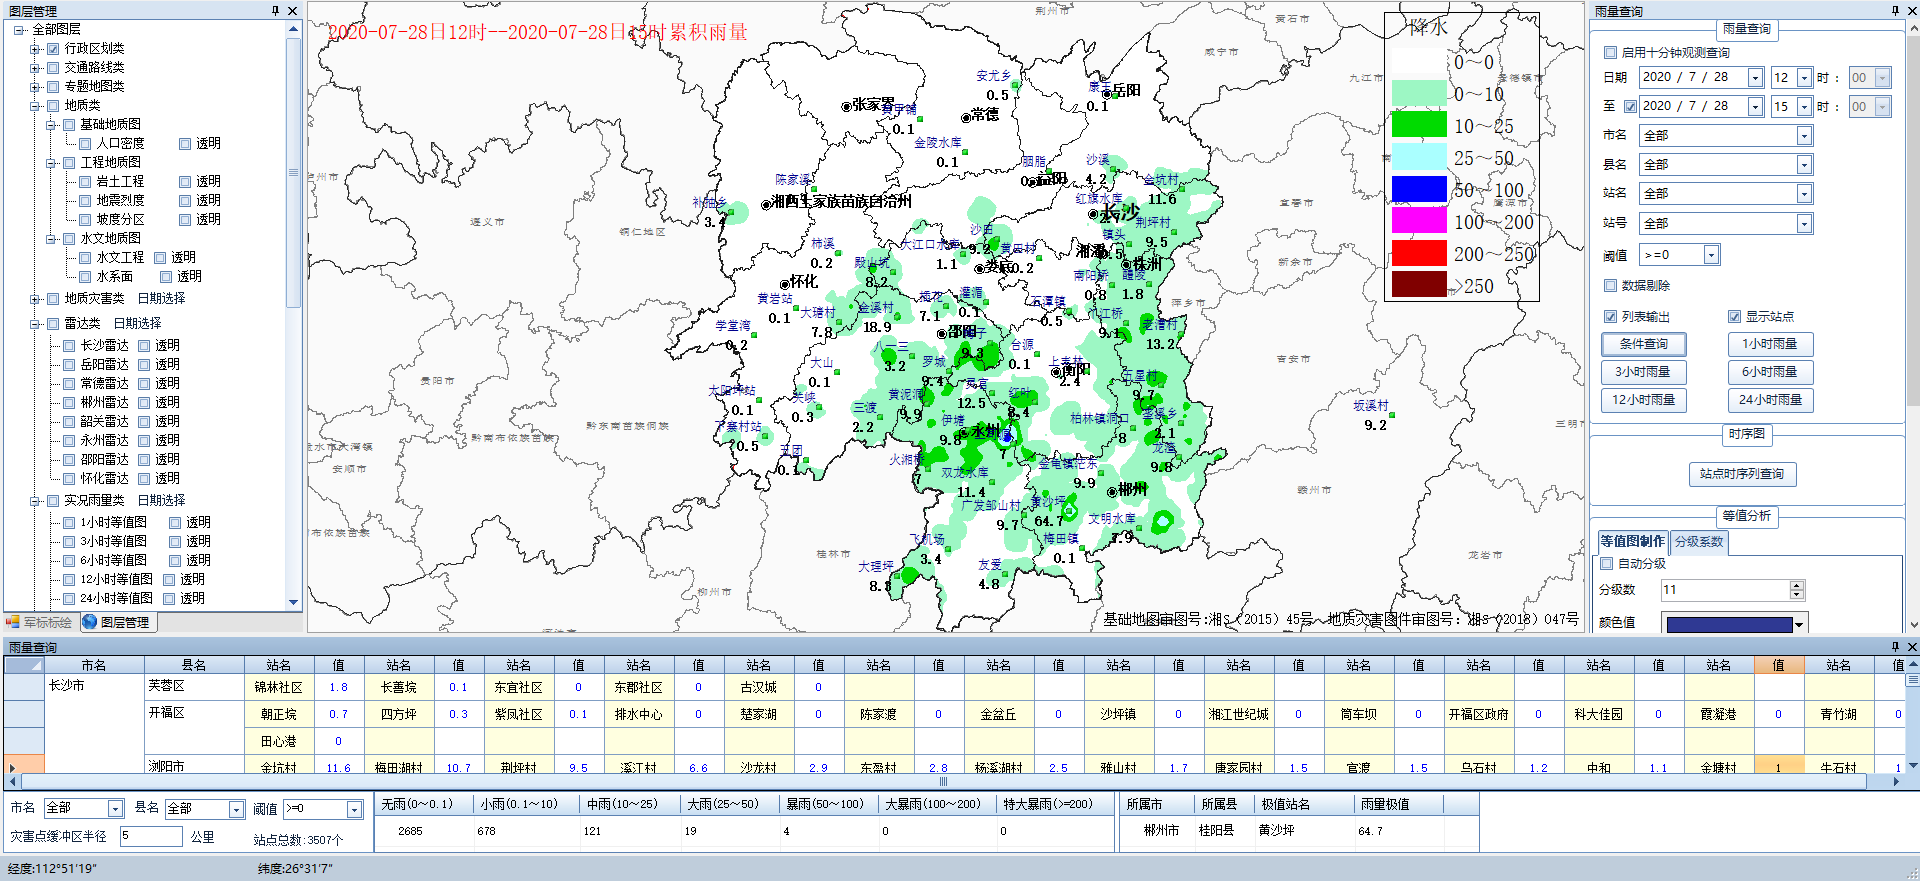Click the 灾害点缓冲区半径 input field
This screenshot has width=1920, height=881.
pyautogui.click(x=151, y=836)
